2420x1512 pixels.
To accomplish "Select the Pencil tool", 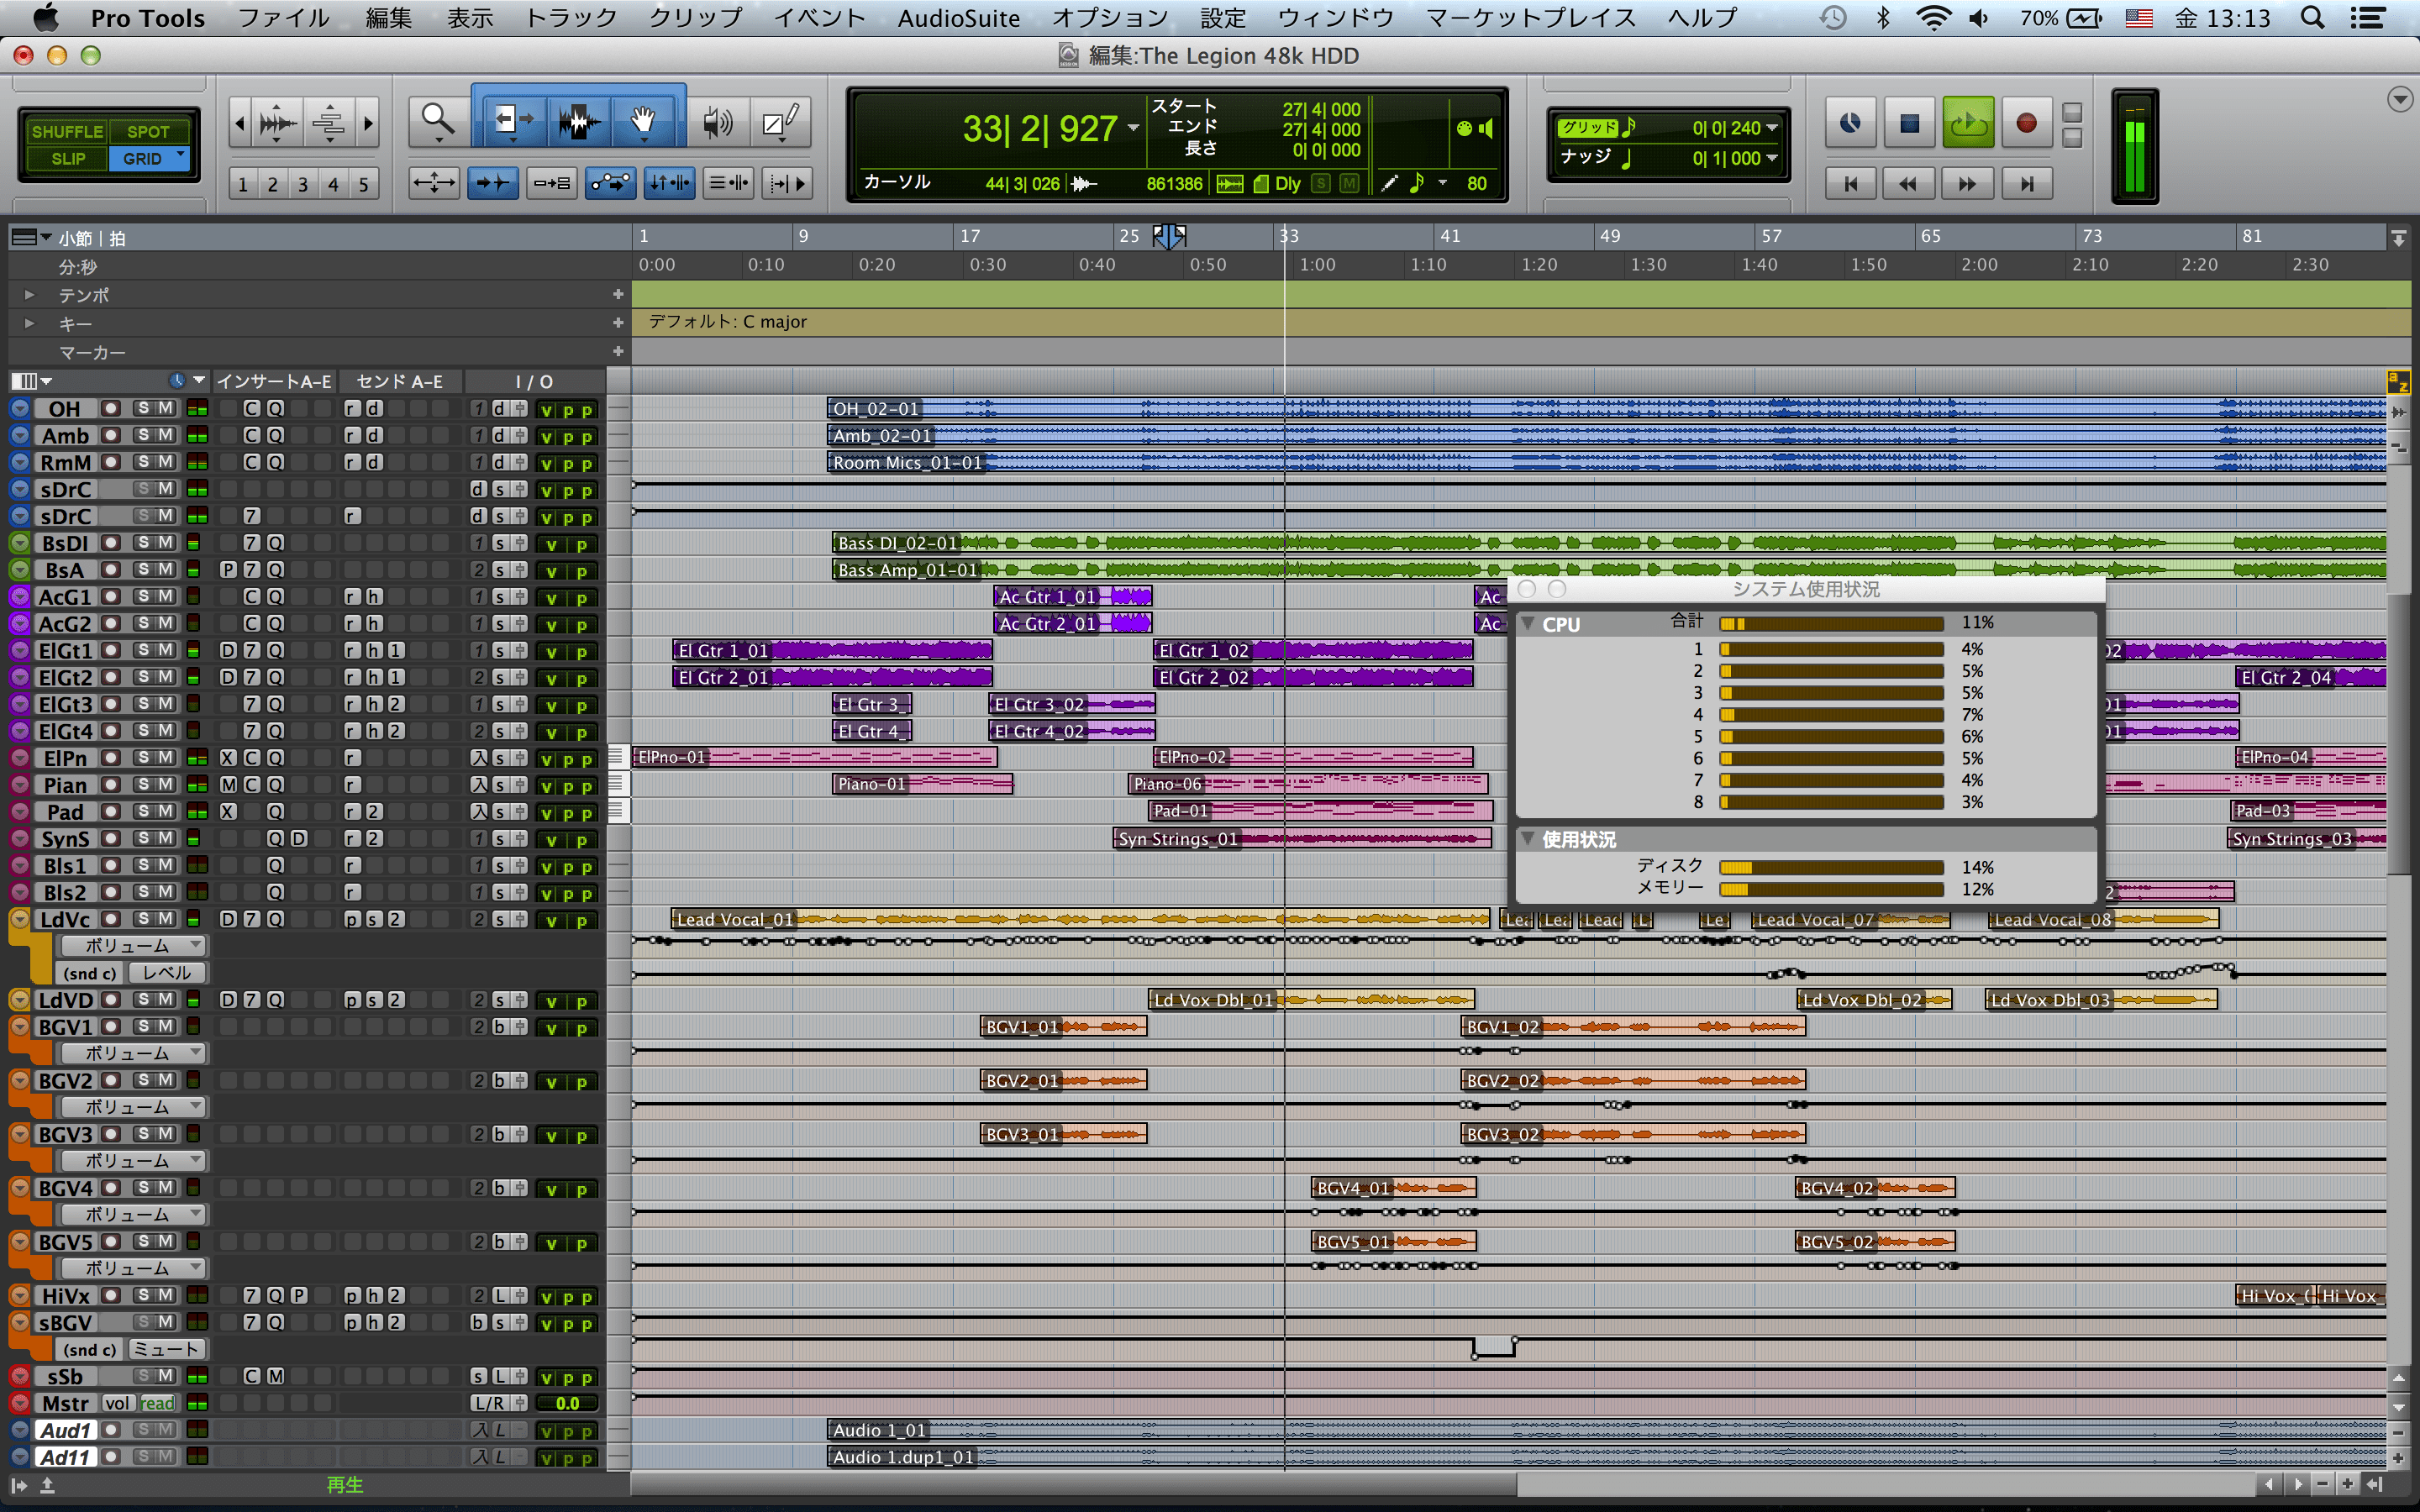I will 781,121.
